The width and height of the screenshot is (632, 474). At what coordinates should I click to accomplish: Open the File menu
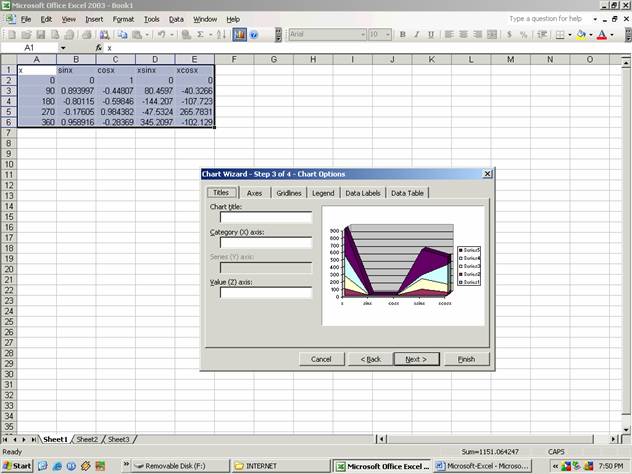[x=26, y=19]
